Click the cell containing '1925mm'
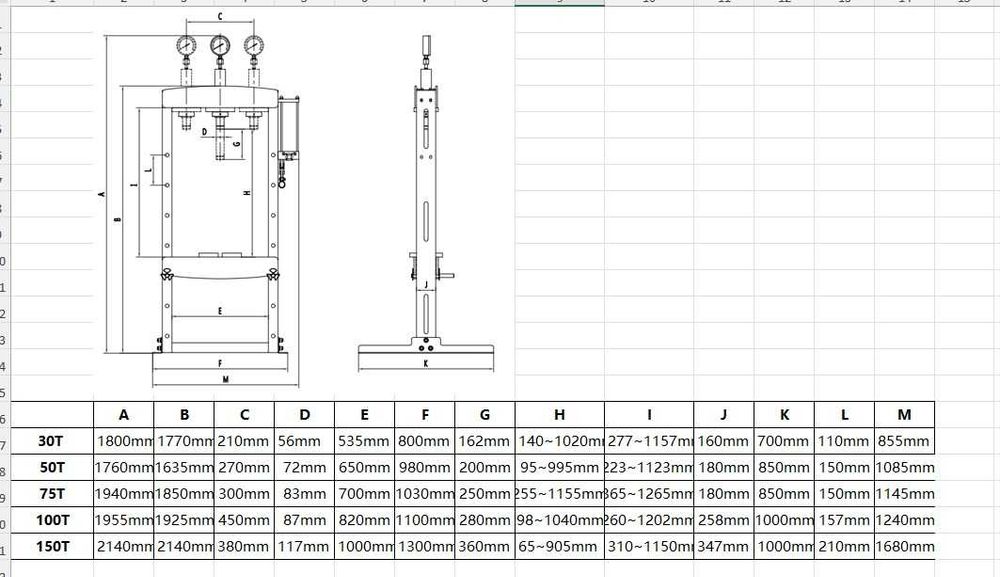1000x577 pixels. tap(184, 520)
